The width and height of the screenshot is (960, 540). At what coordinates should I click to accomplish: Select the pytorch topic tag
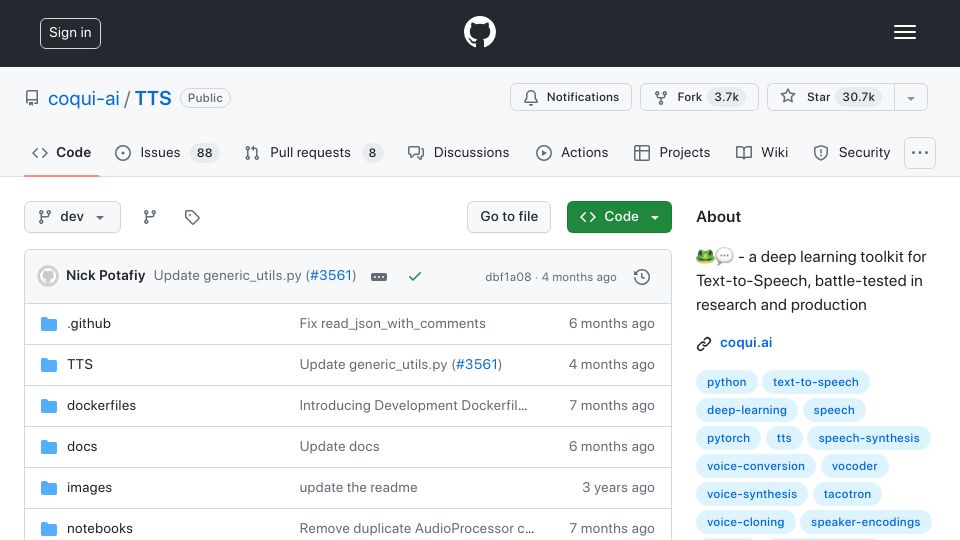pos(729,438)
